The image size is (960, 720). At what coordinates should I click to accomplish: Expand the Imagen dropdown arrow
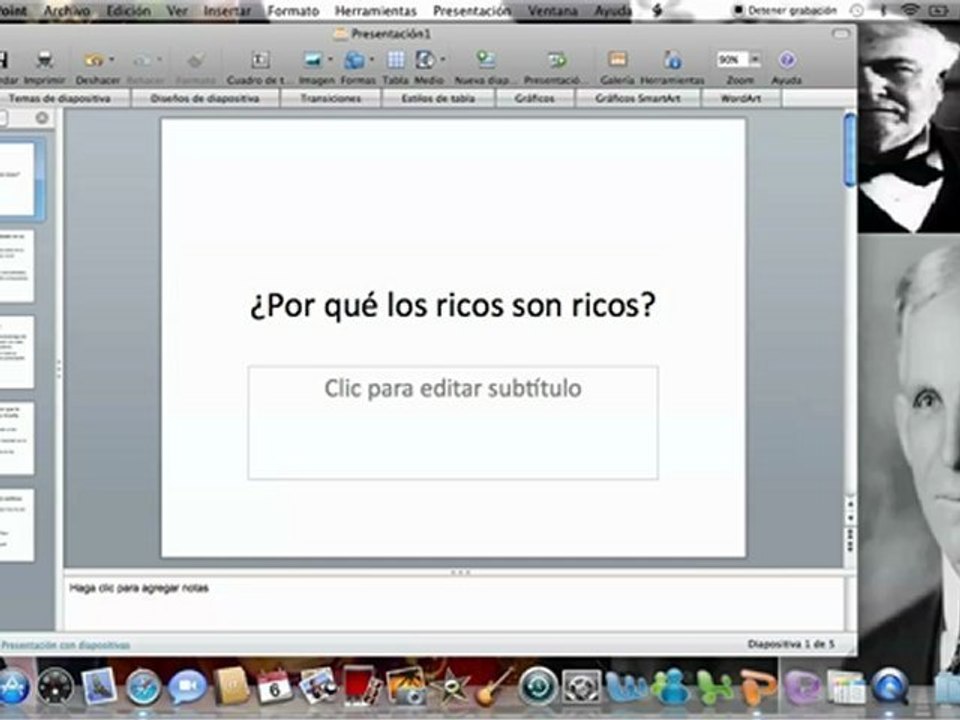[x=330, y=60]
